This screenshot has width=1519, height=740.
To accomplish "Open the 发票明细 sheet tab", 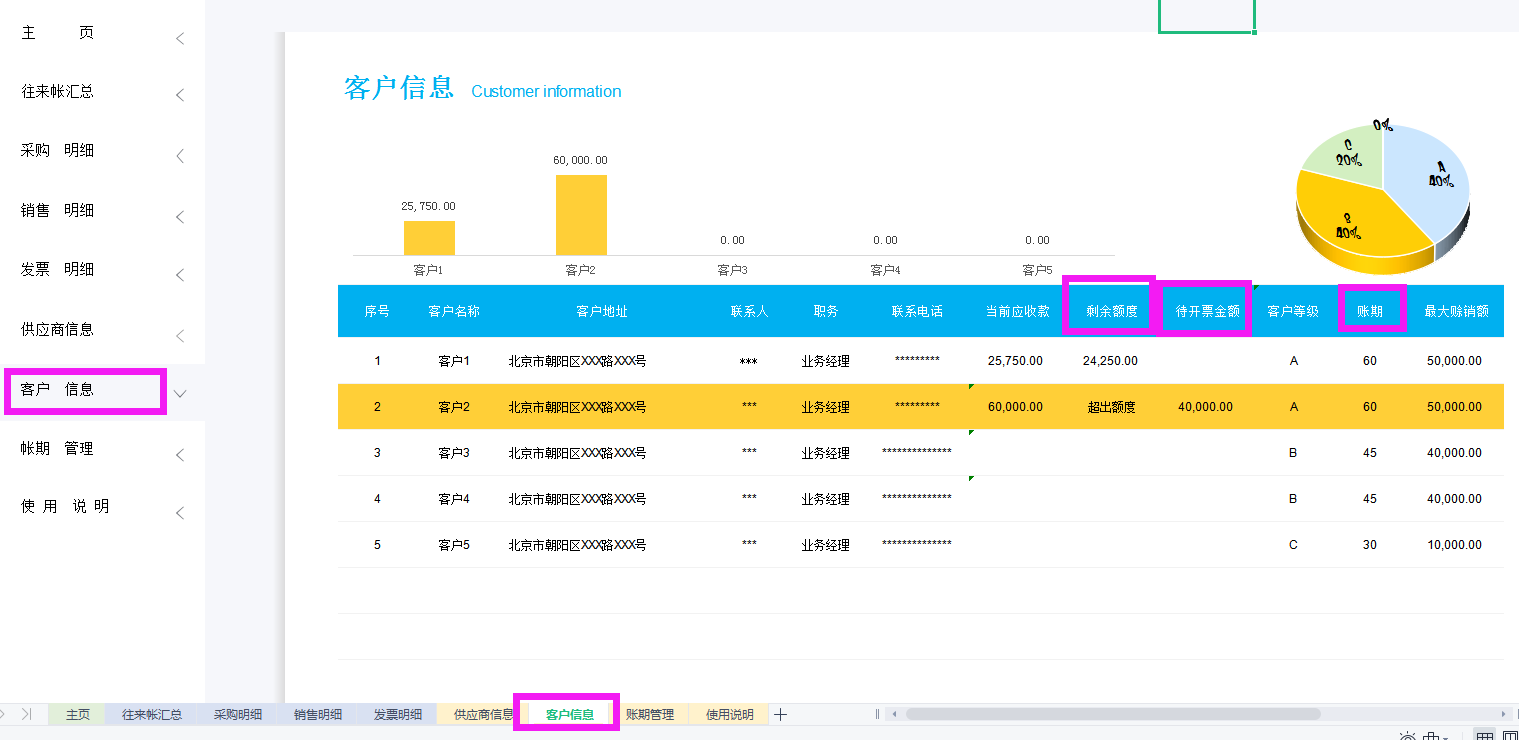I will pyautogui.click(x=397, y=713).
